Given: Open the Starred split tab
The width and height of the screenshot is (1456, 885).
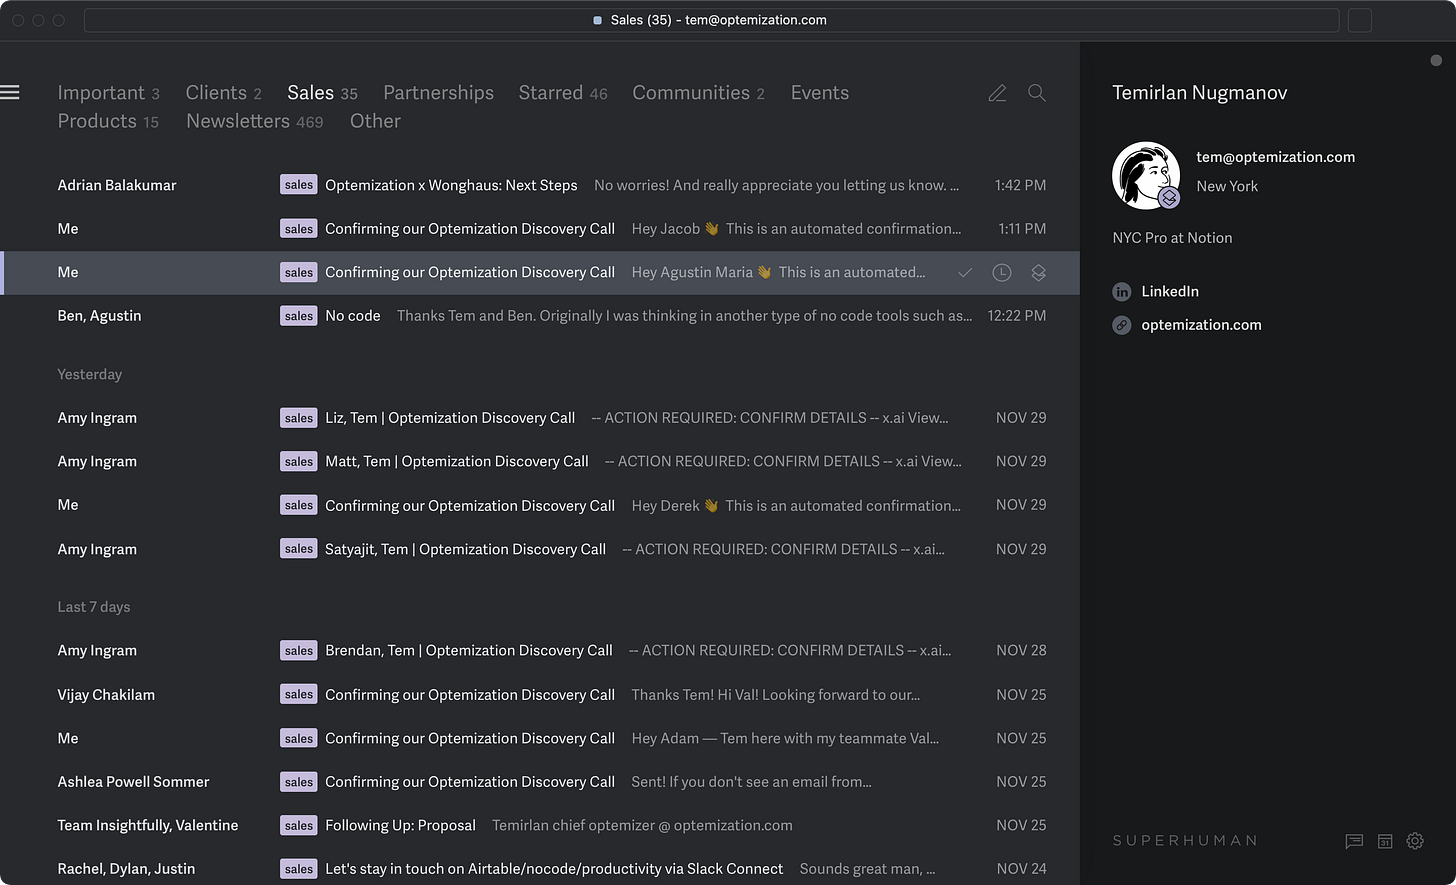Looking at the screenshot, I should pyautogui.click(x=563, y=93).
